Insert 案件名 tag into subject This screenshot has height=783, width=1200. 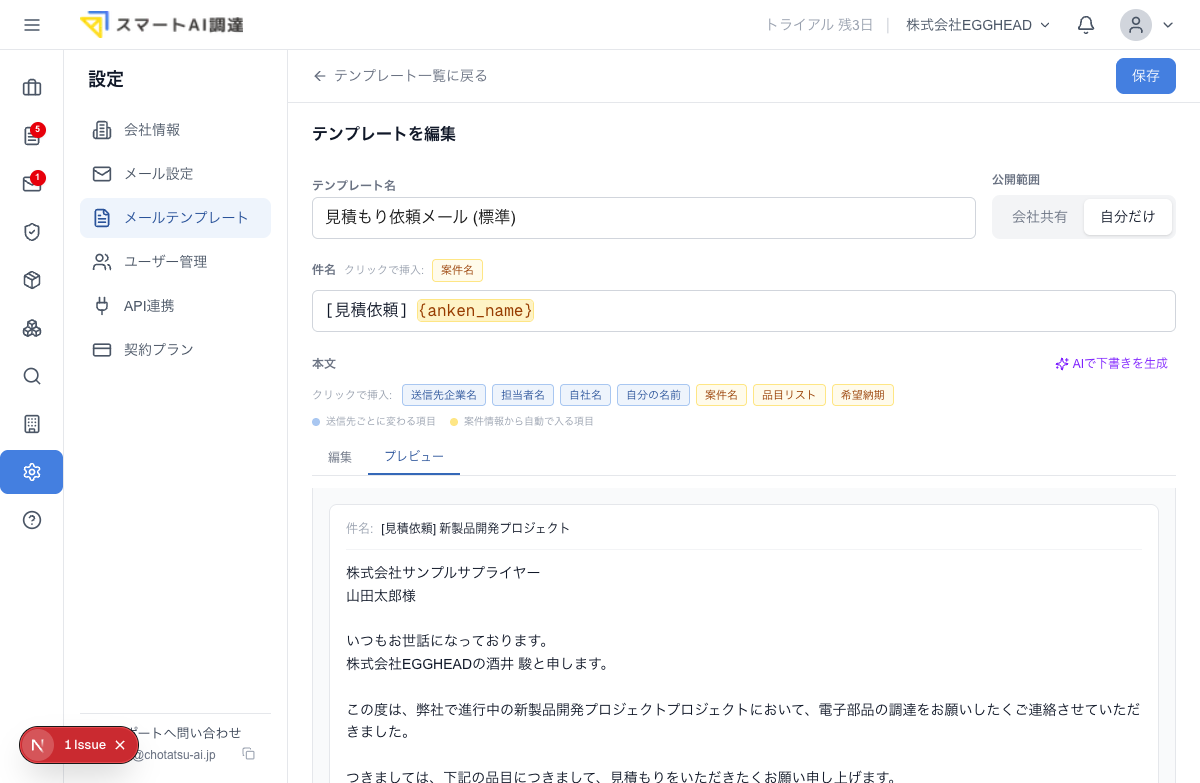pyautogui.click(x=457, y=270)
